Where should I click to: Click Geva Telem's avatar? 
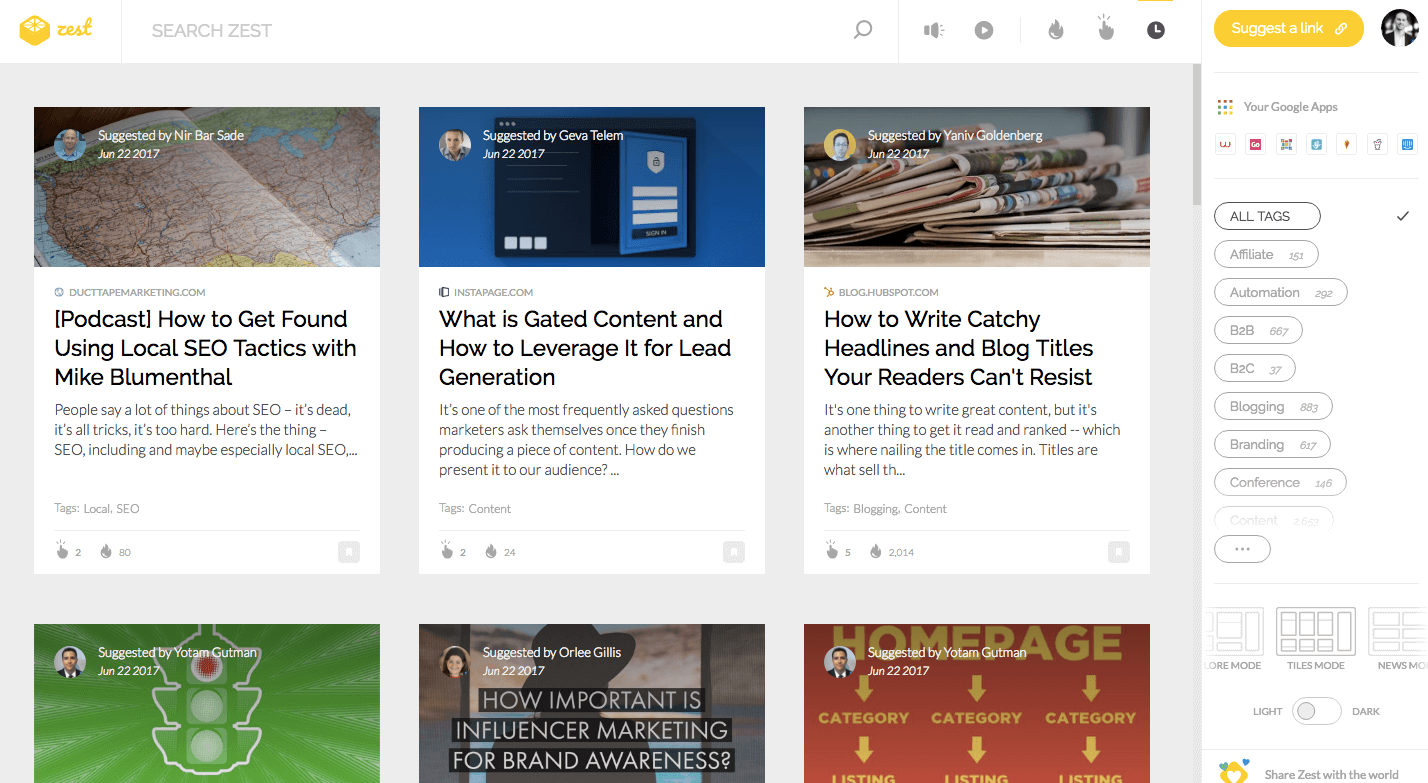pyautogui.click(x=455, y=145)
